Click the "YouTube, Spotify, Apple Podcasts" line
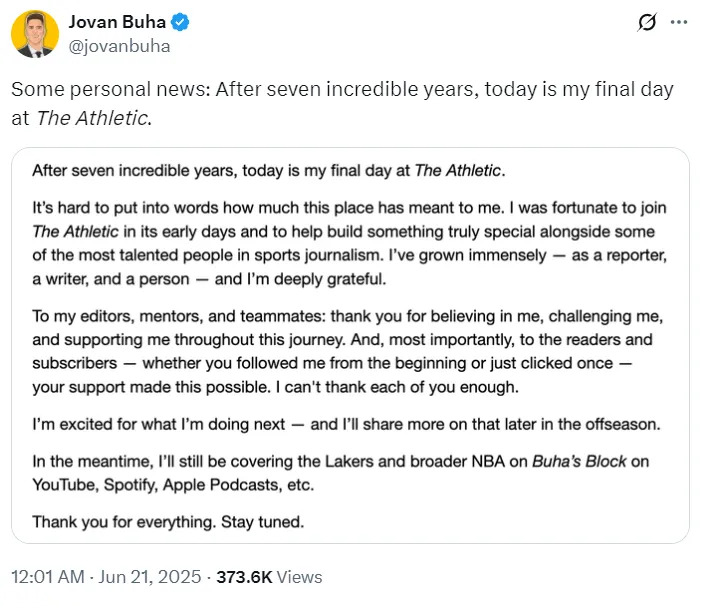This screenshot has height=606, width=707. click(x=173, y=485)
